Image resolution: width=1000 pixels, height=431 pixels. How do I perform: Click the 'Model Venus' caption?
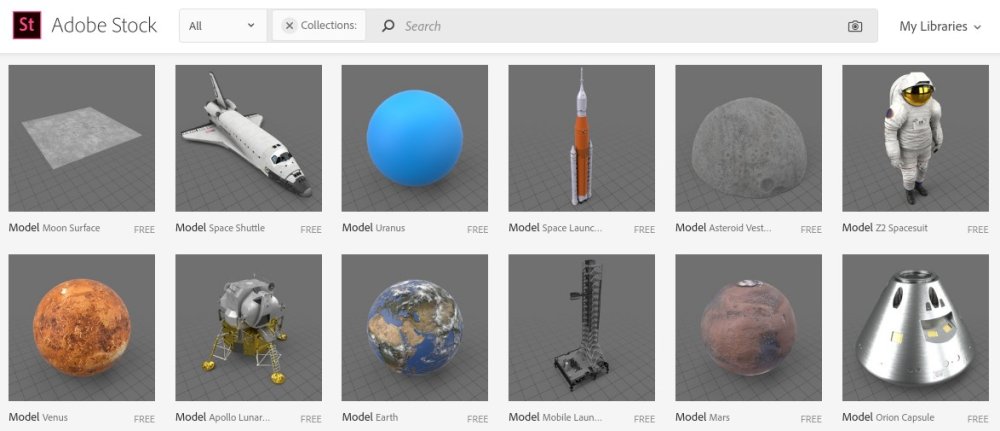pyautogui.click(x=38, y=417)
